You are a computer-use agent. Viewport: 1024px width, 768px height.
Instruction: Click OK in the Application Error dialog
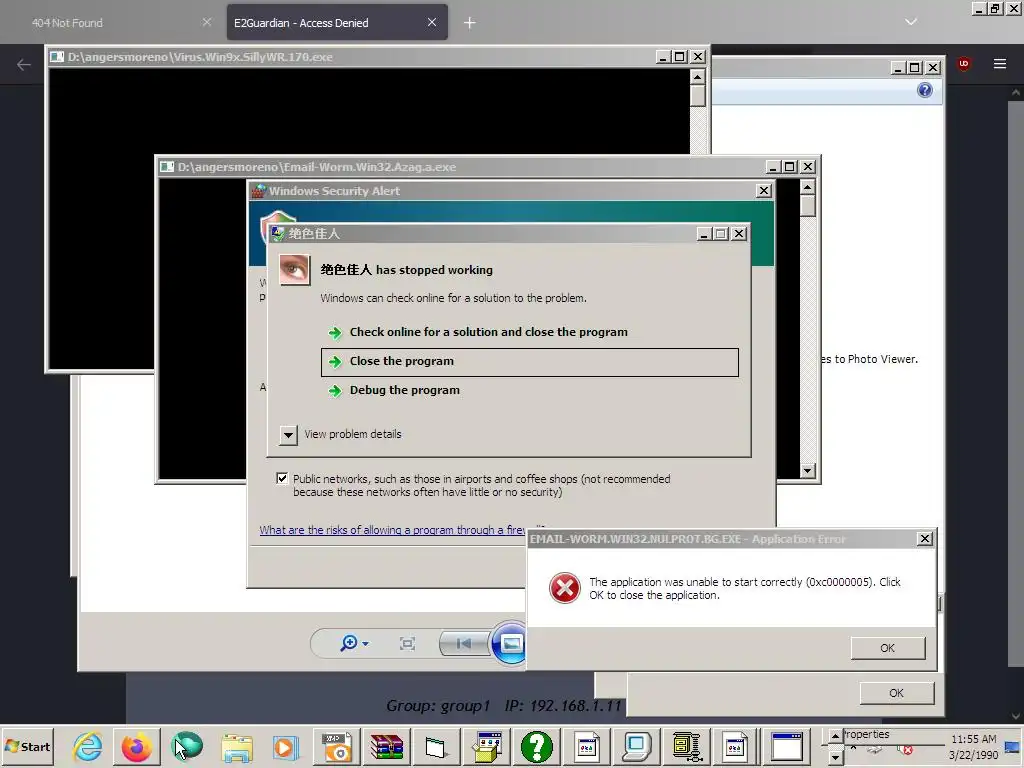pos(888,648)
